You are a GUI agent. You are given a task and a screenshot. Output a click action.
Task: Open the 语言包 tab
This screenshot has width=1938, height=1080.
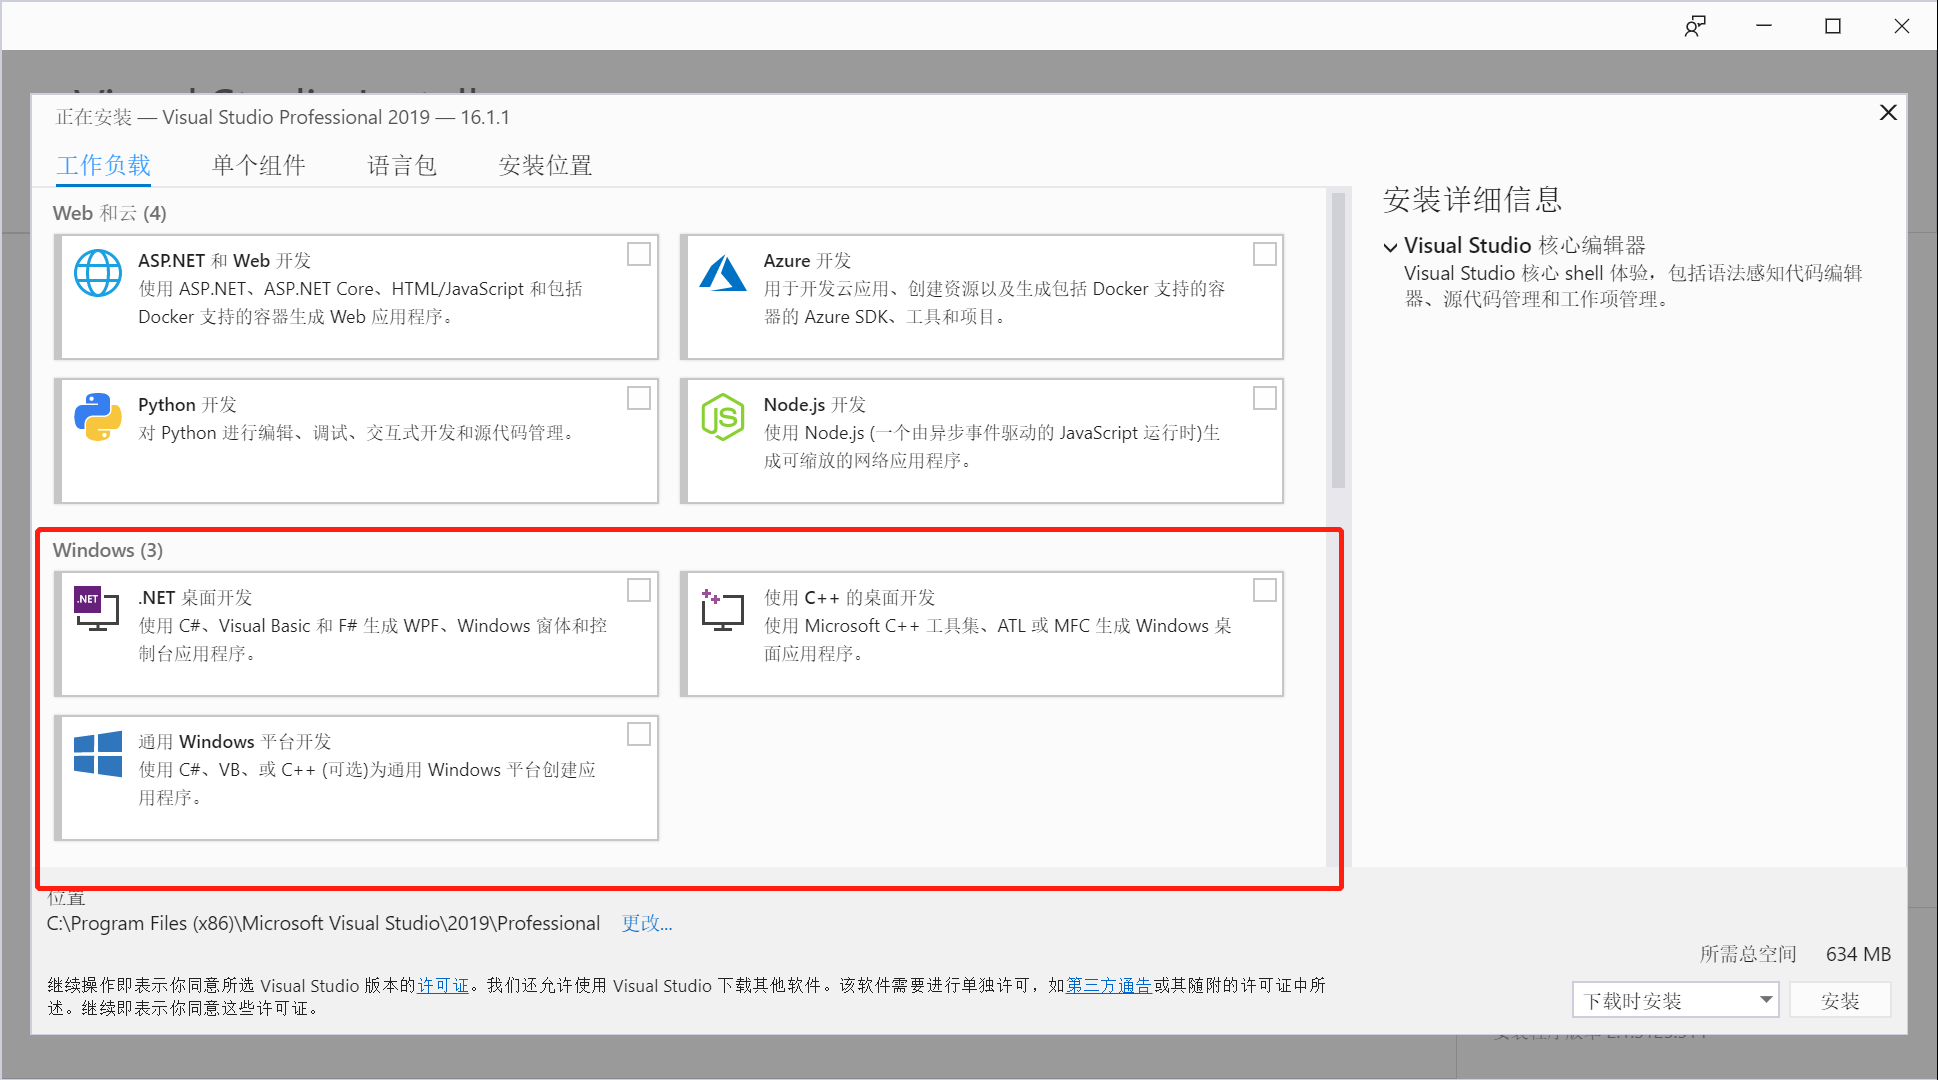click(402, 165)
